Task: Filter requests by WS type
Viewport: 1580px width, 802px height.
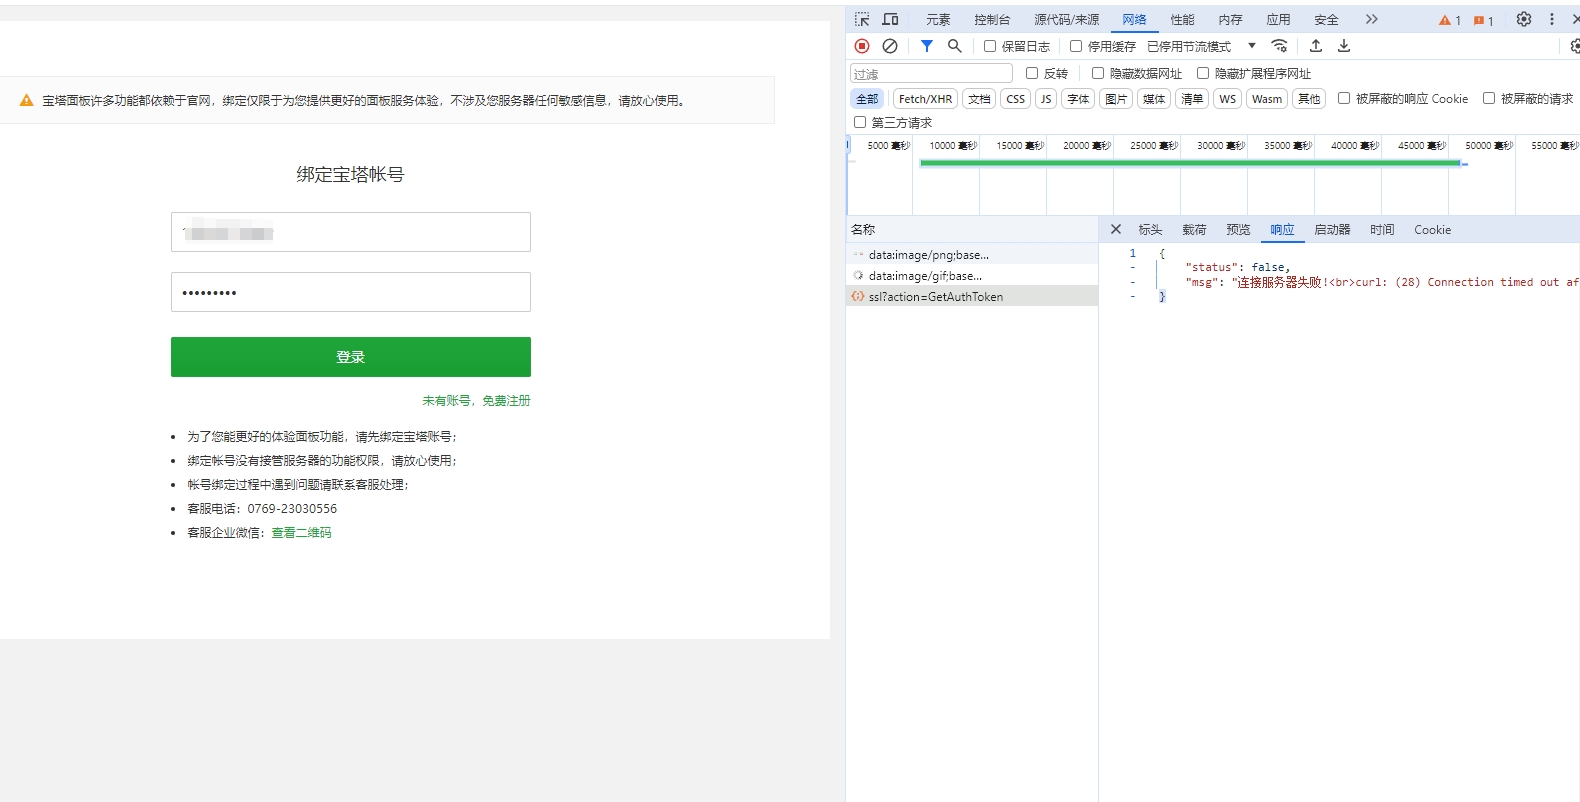Action: pos(1227,98)
